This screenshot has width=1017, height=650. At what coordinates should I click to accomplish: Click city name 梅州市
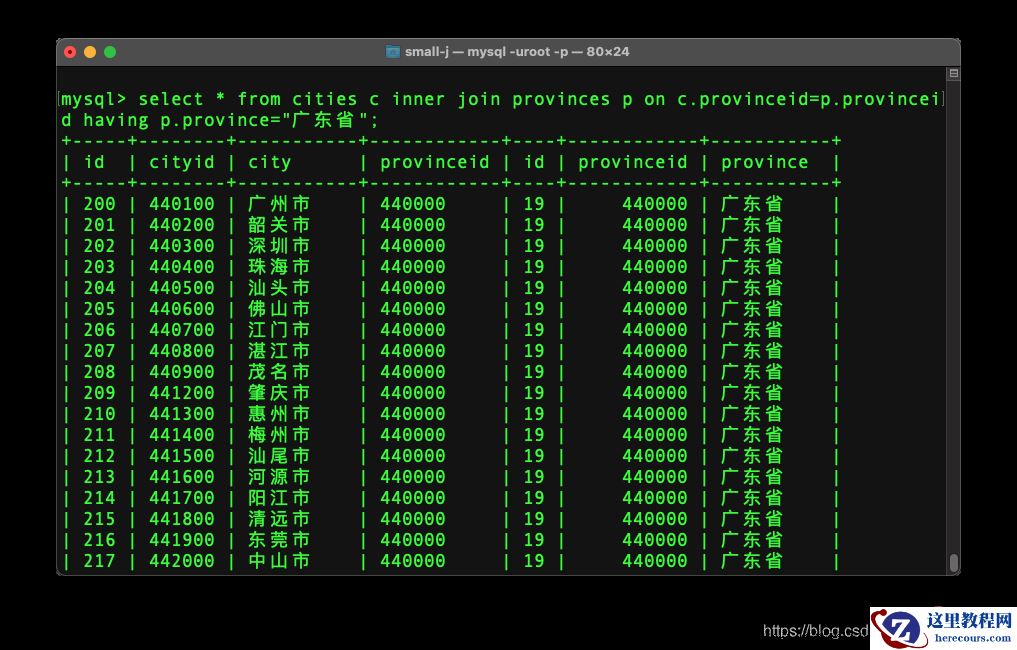point(279,435)
